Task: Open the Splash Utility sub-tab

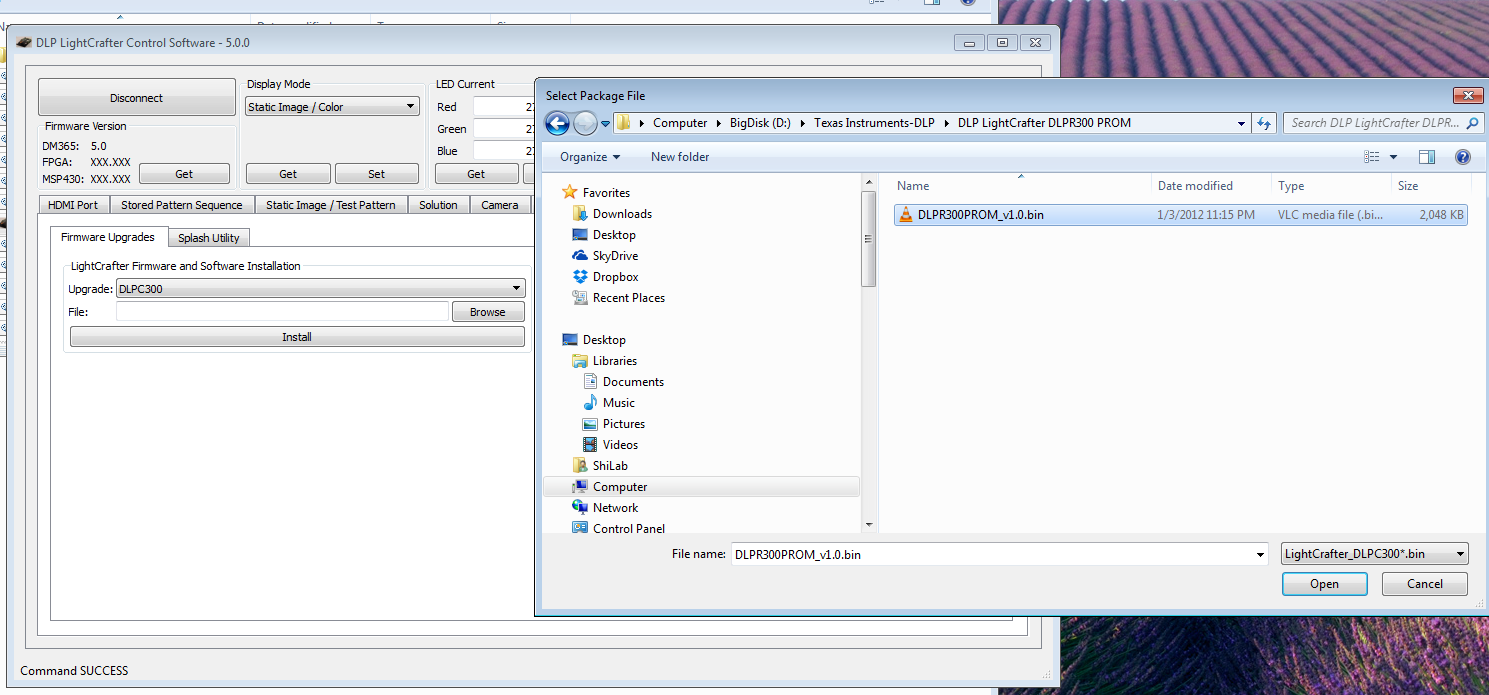Action: click(x=209, y=238)
